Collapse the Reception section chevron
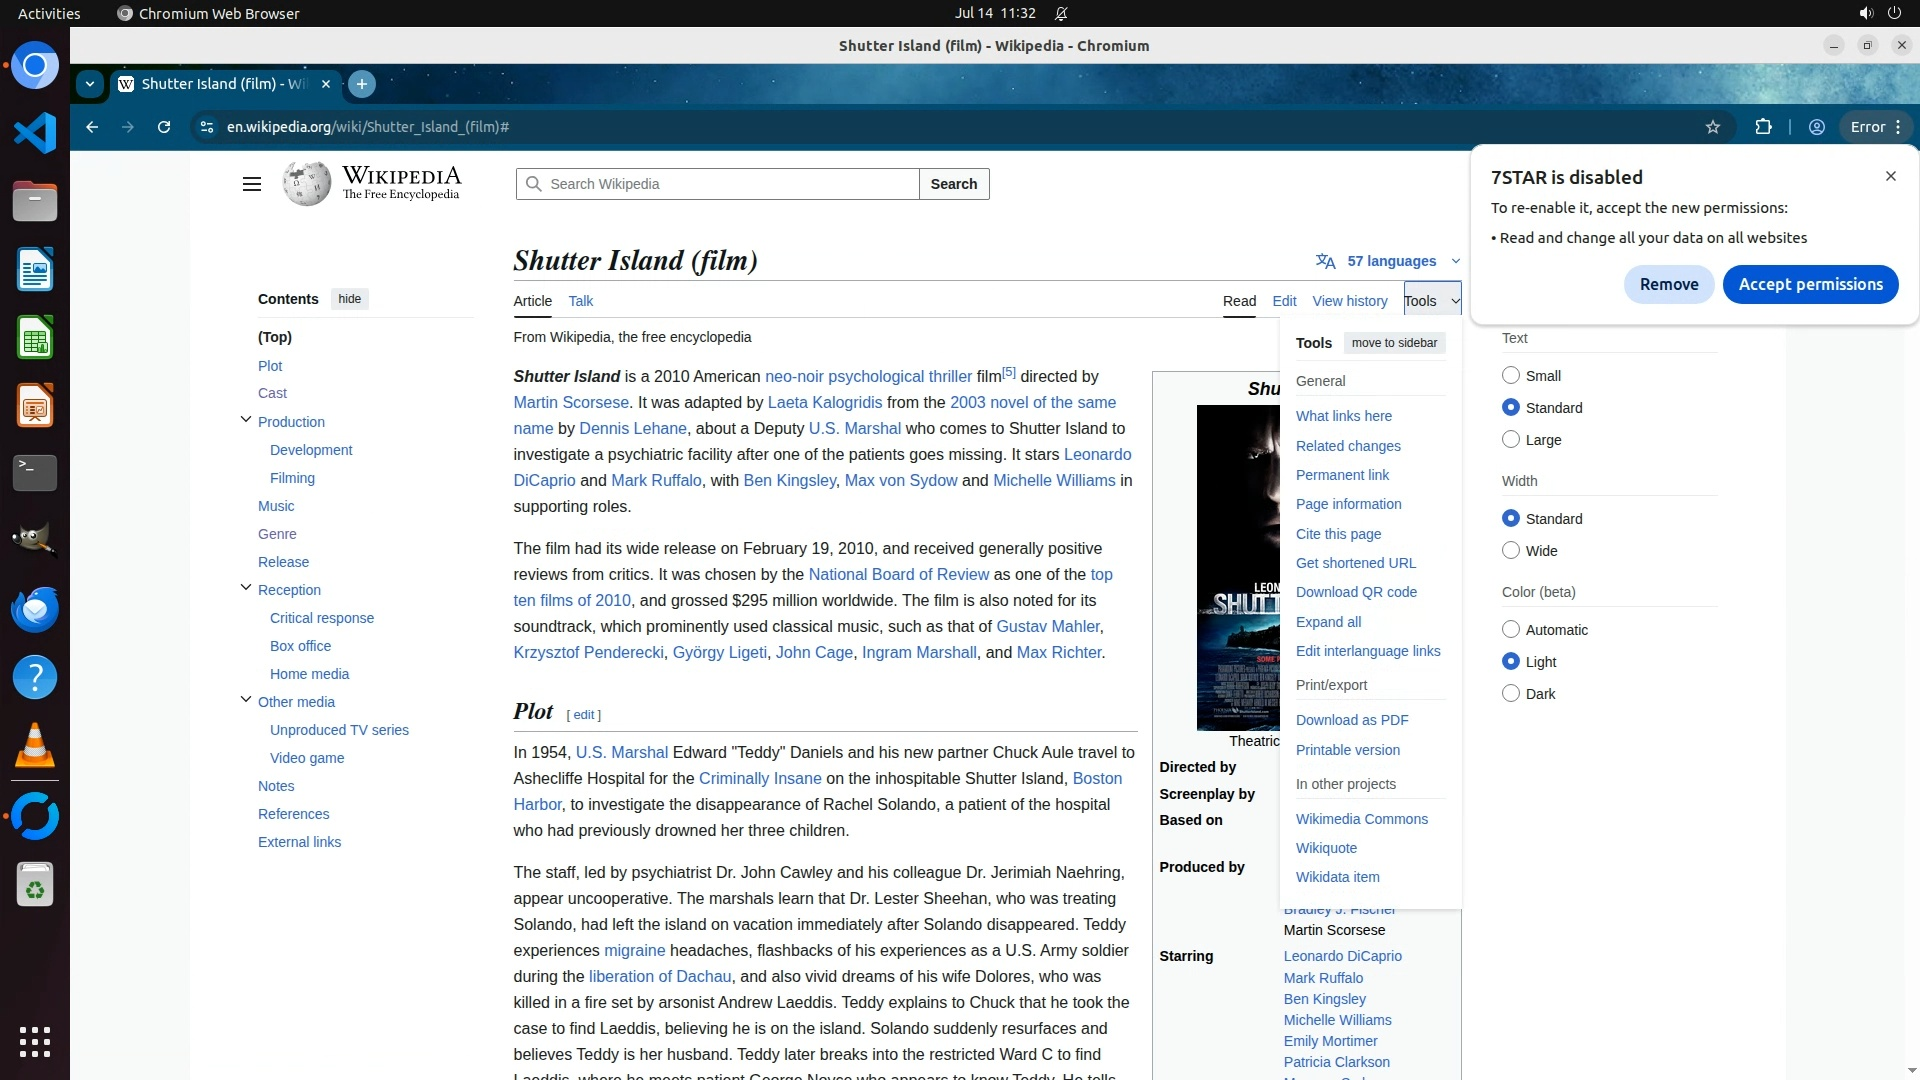Screen dimensions: 1920x1080 pyautogui.click(x=245, y=588)
